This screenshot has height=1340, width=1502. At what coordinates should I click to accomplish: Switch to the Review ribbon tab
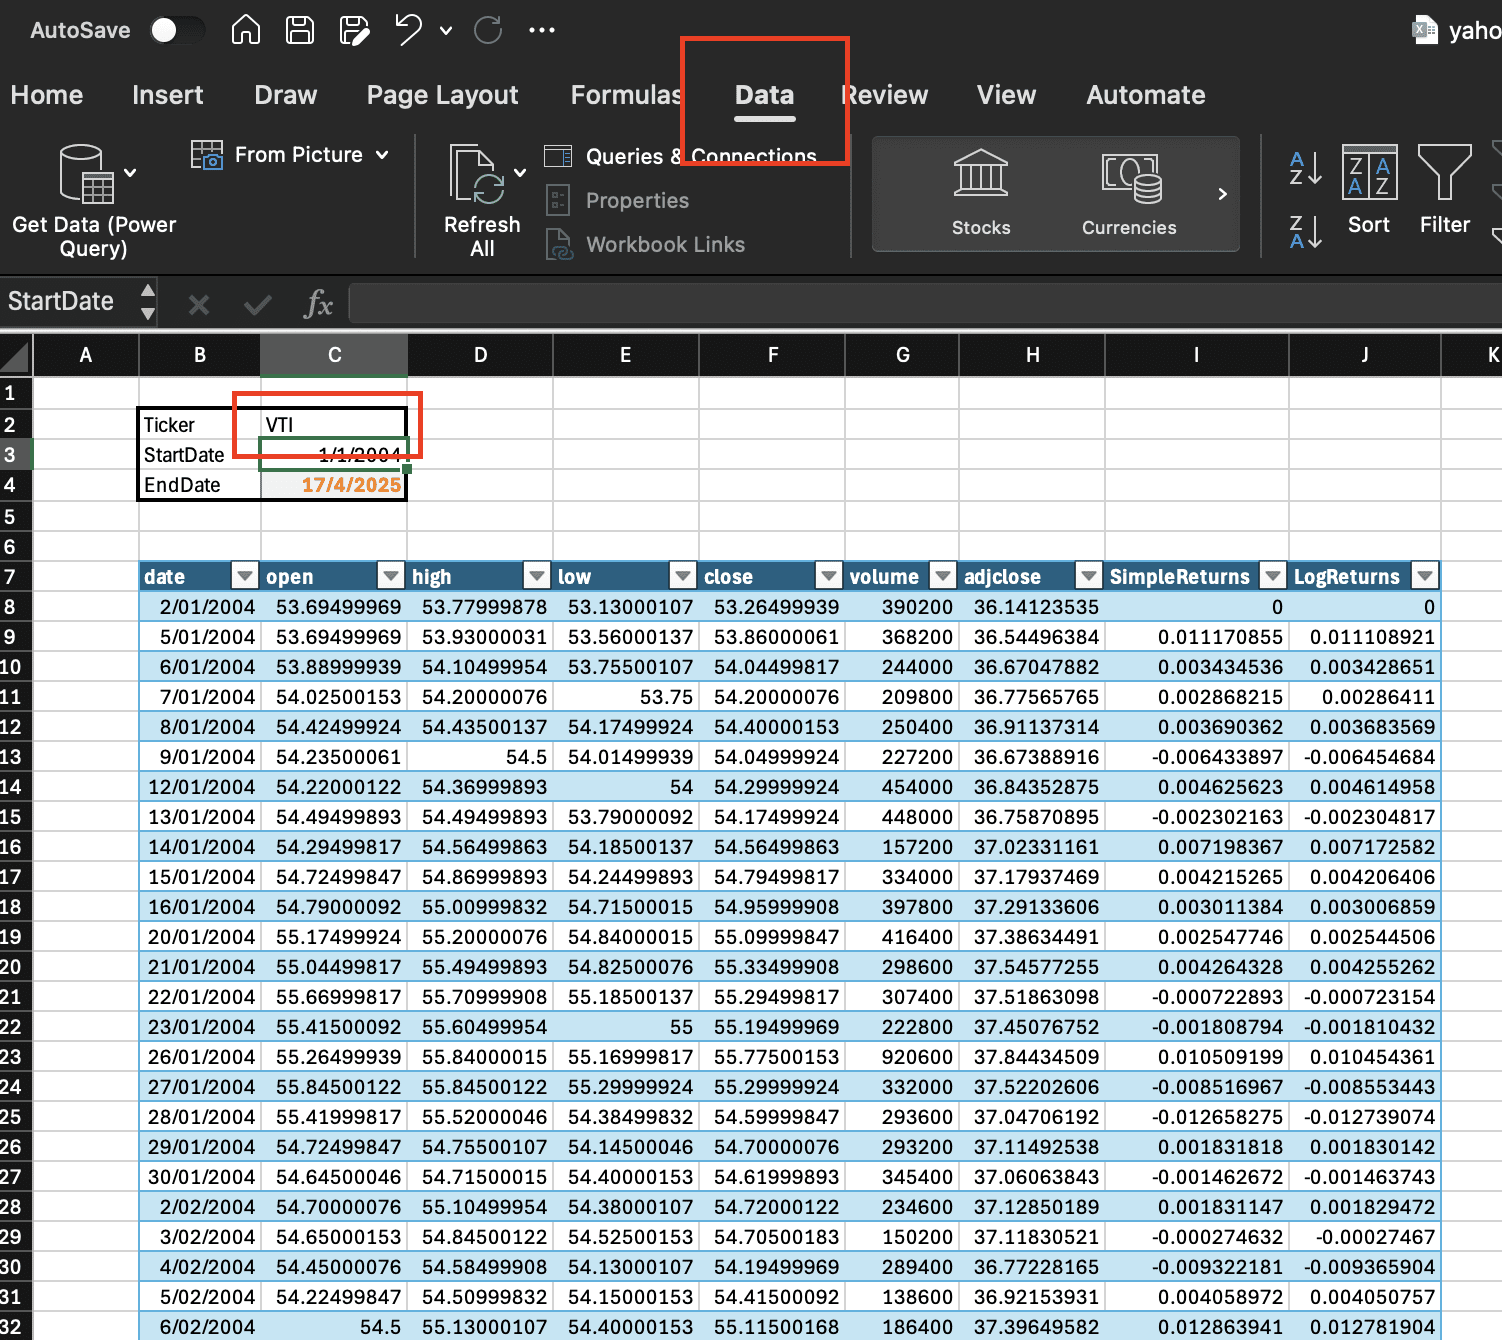[x=884, y=95]
